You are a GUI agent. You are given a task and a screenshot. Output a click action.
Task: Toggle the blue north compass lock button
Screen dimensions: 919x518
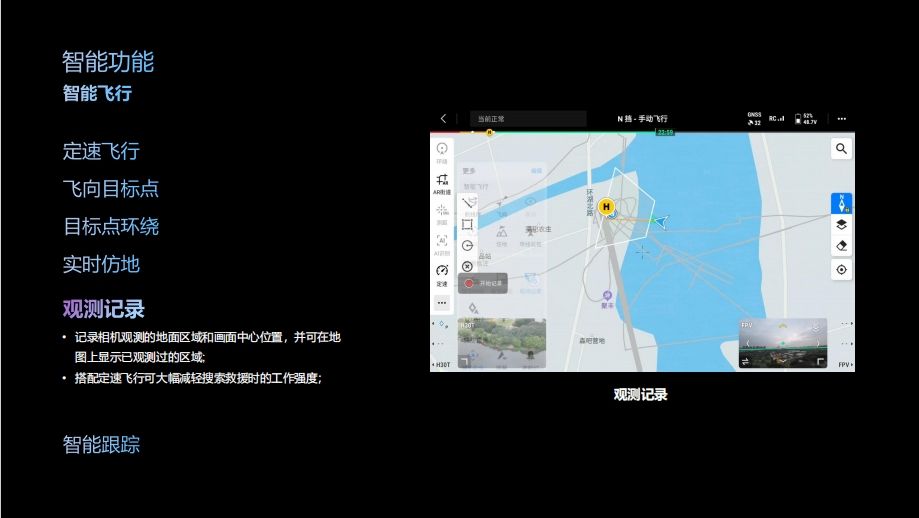[x=841, y=203]
